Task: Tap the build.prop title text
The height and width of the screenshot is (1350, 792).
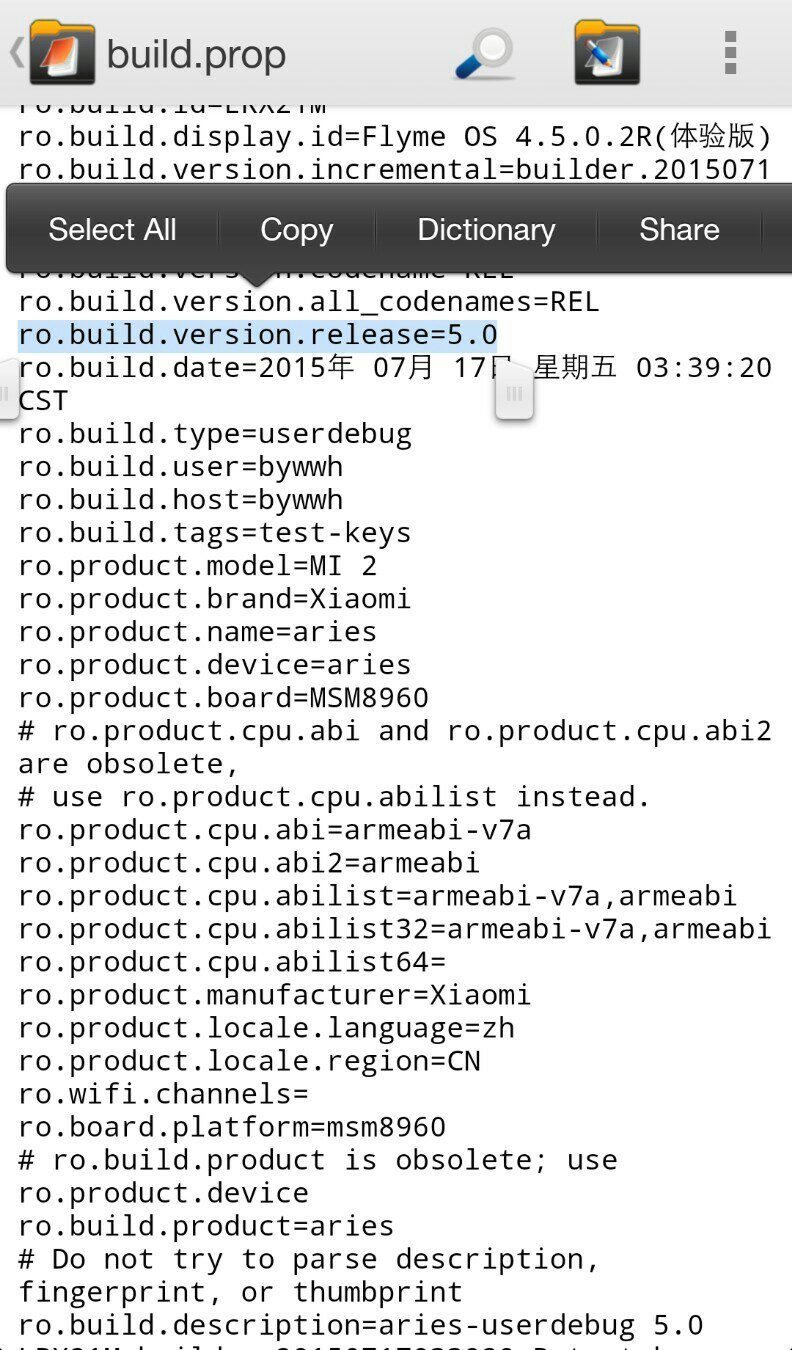Action: pos(196,55)
